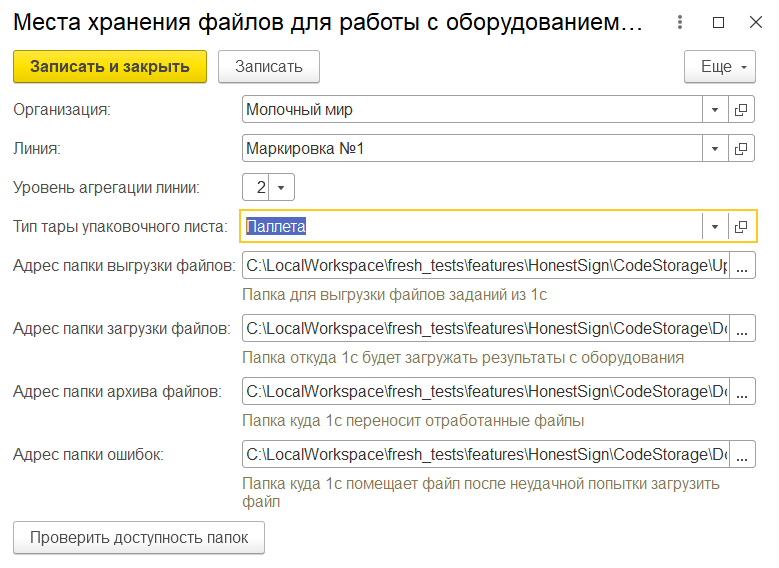Viewport: 779px width, 568px height.
Task: Open the Еще menu
Action: pyautogui.click(x=720, y=67)
